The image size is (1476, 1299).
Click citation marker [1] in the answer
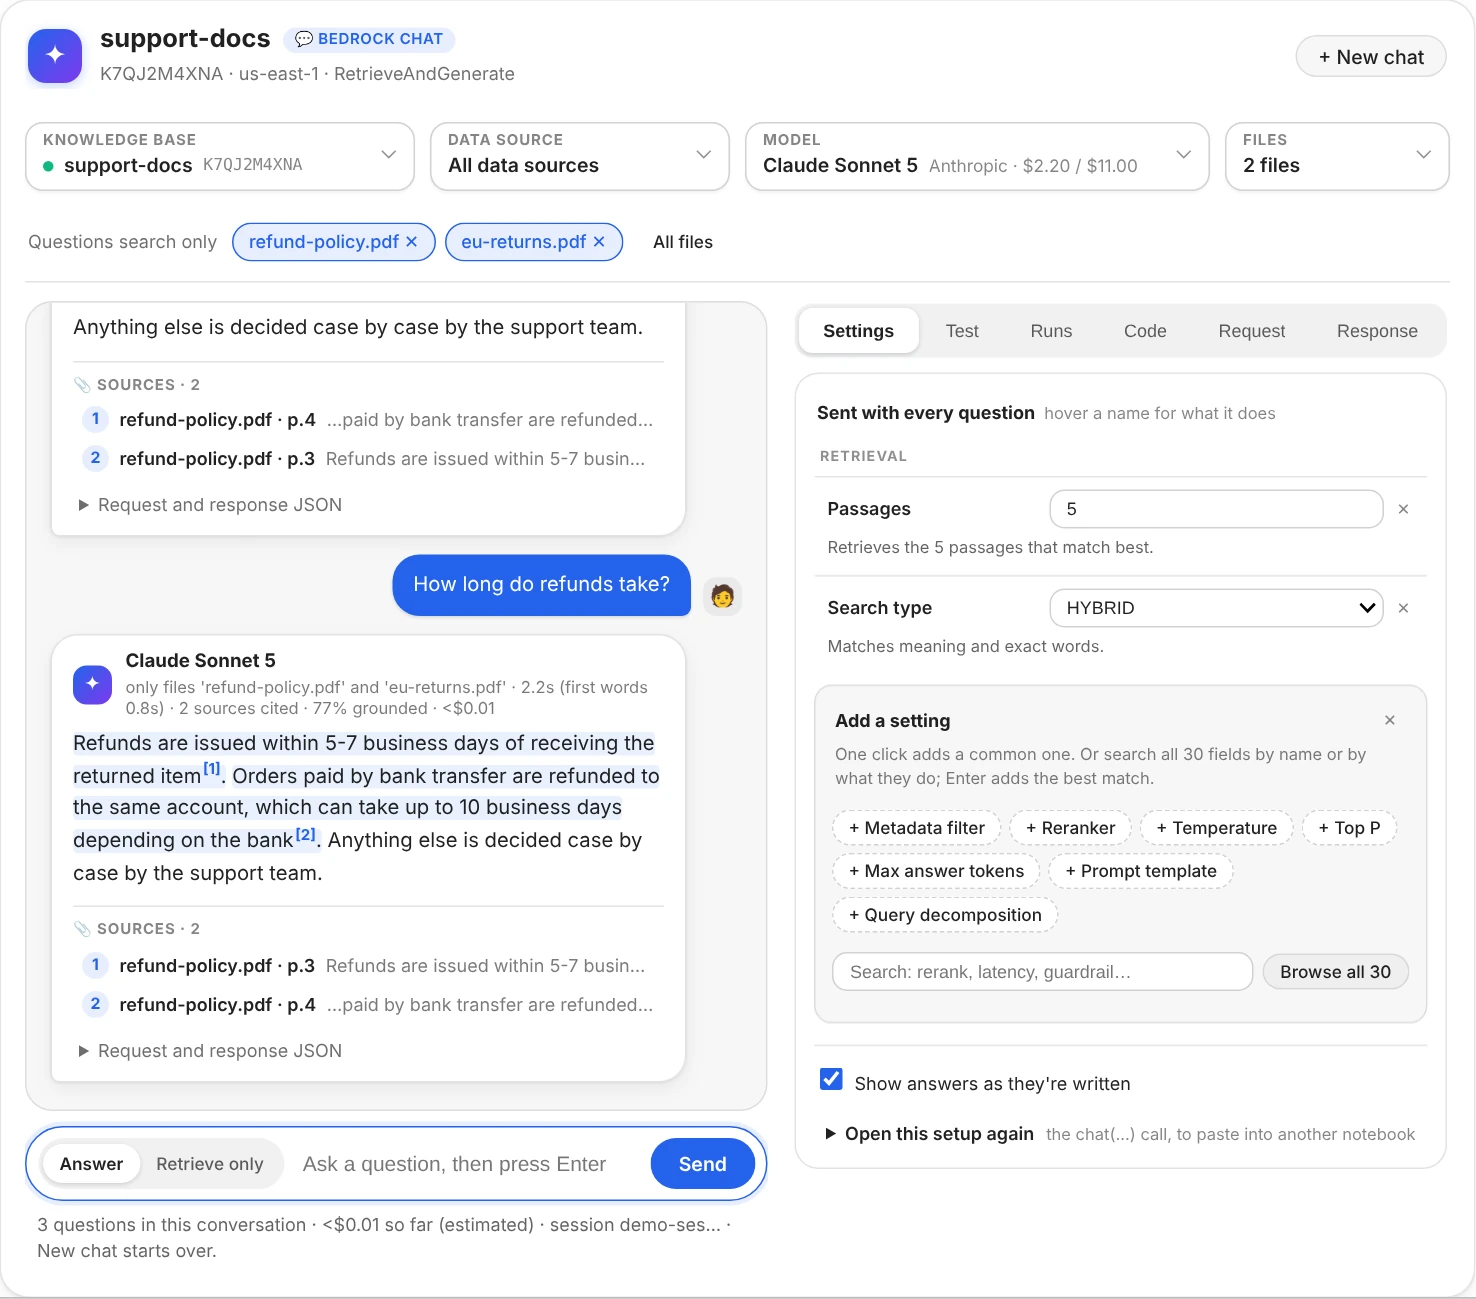point(212,769)
